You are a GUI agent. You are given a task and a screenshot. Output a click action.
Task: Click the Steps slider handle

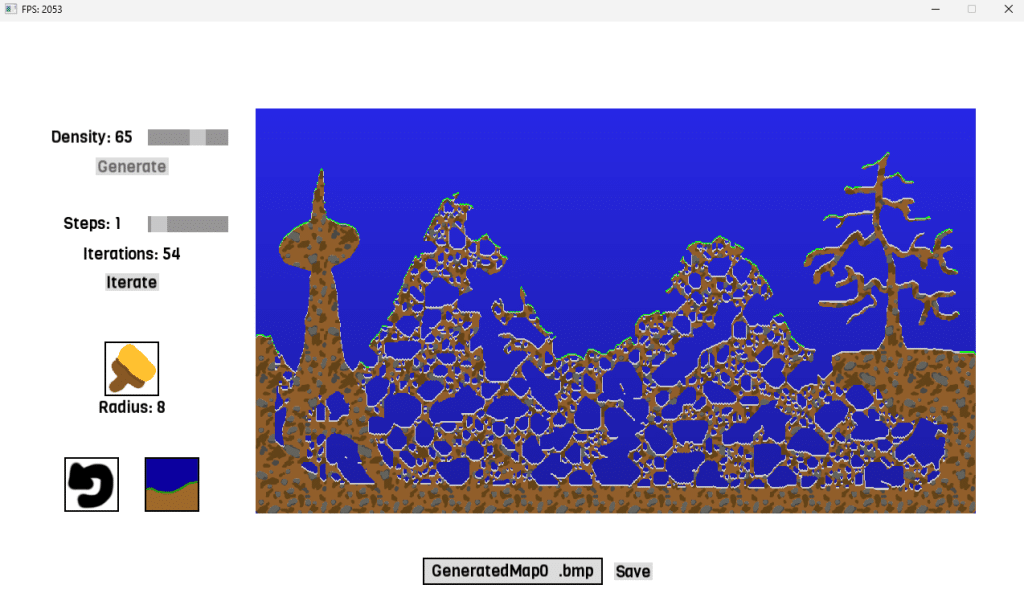click(x=158, y=224)
